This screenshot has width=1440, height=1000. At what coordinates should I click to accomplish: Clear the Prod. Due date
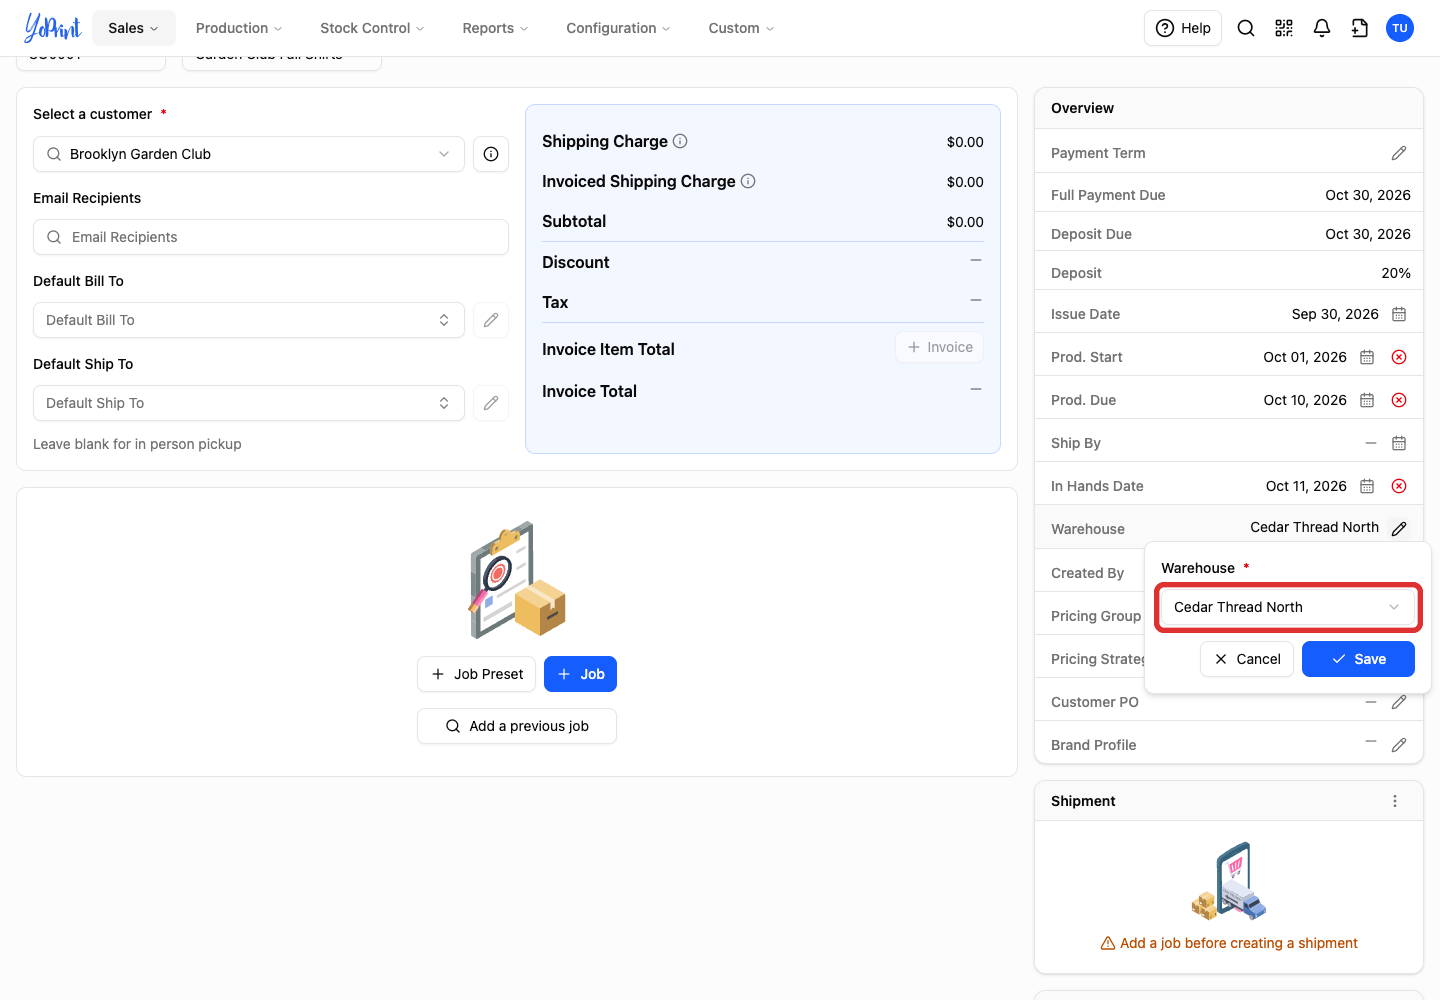pos(1399,400)
